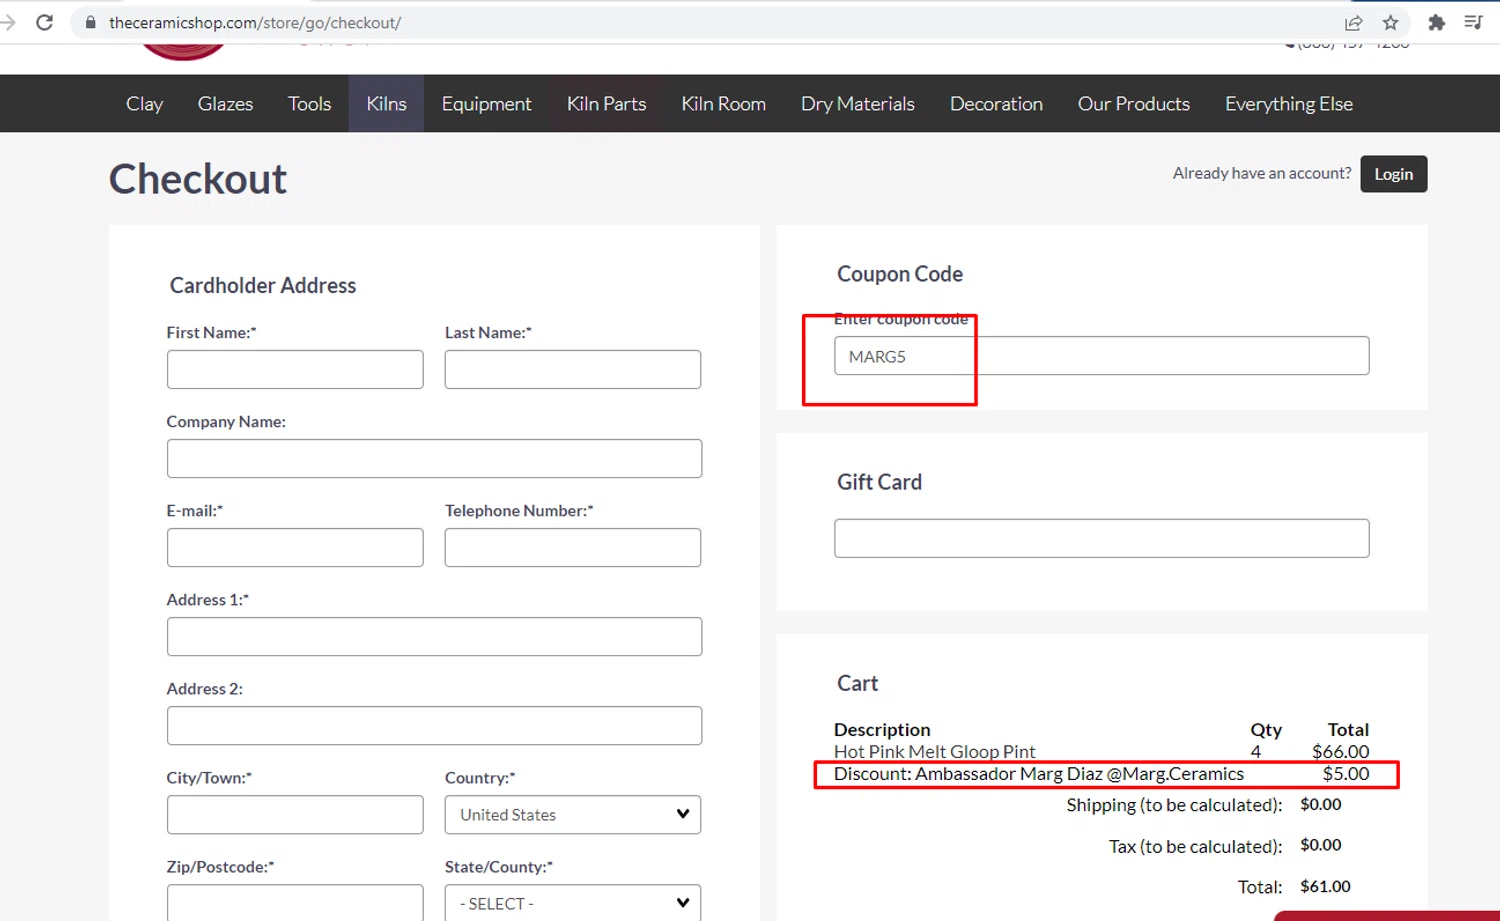The width and height of the screenshot is (1500, 921).
Task: Open the Clay menu
Action: point(144,104)
